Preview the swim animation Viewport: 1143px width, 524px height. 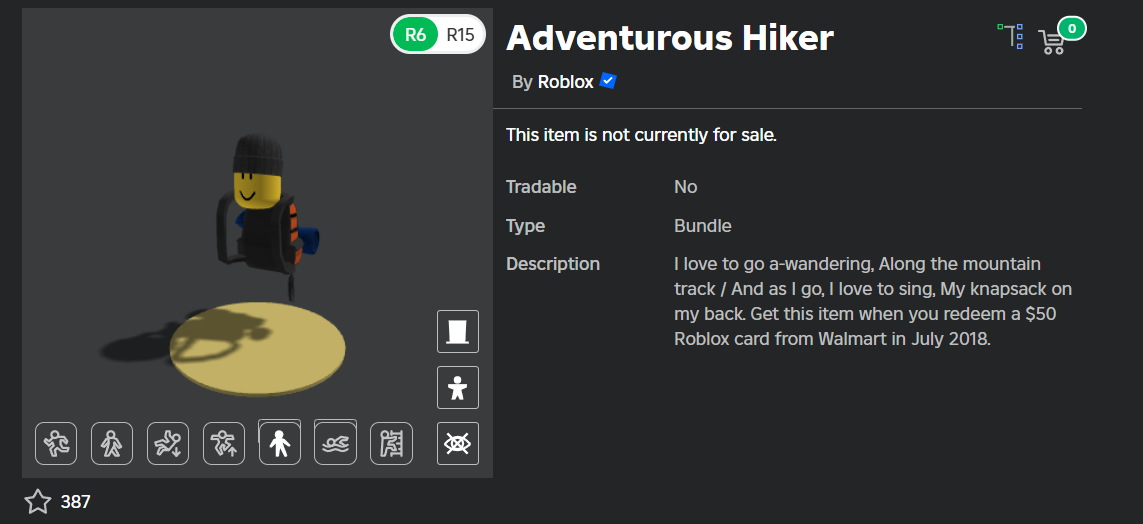click(x=335, y=443)
